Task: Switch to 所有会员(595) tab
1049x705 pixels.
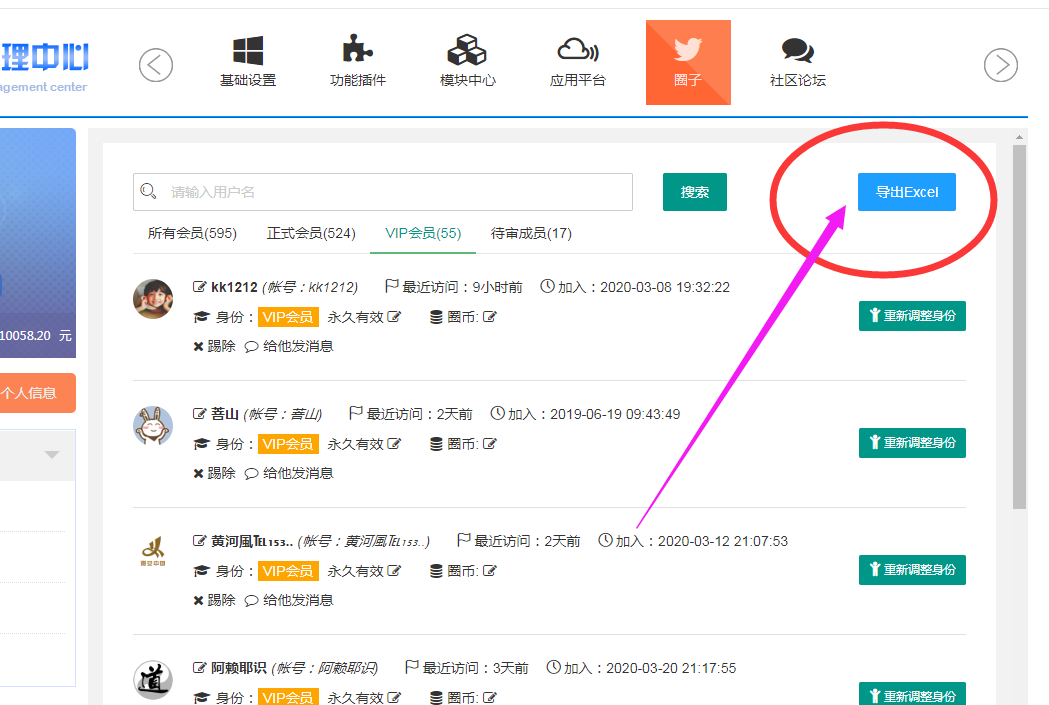Action: pyautogui.click(x=192, y=234)
